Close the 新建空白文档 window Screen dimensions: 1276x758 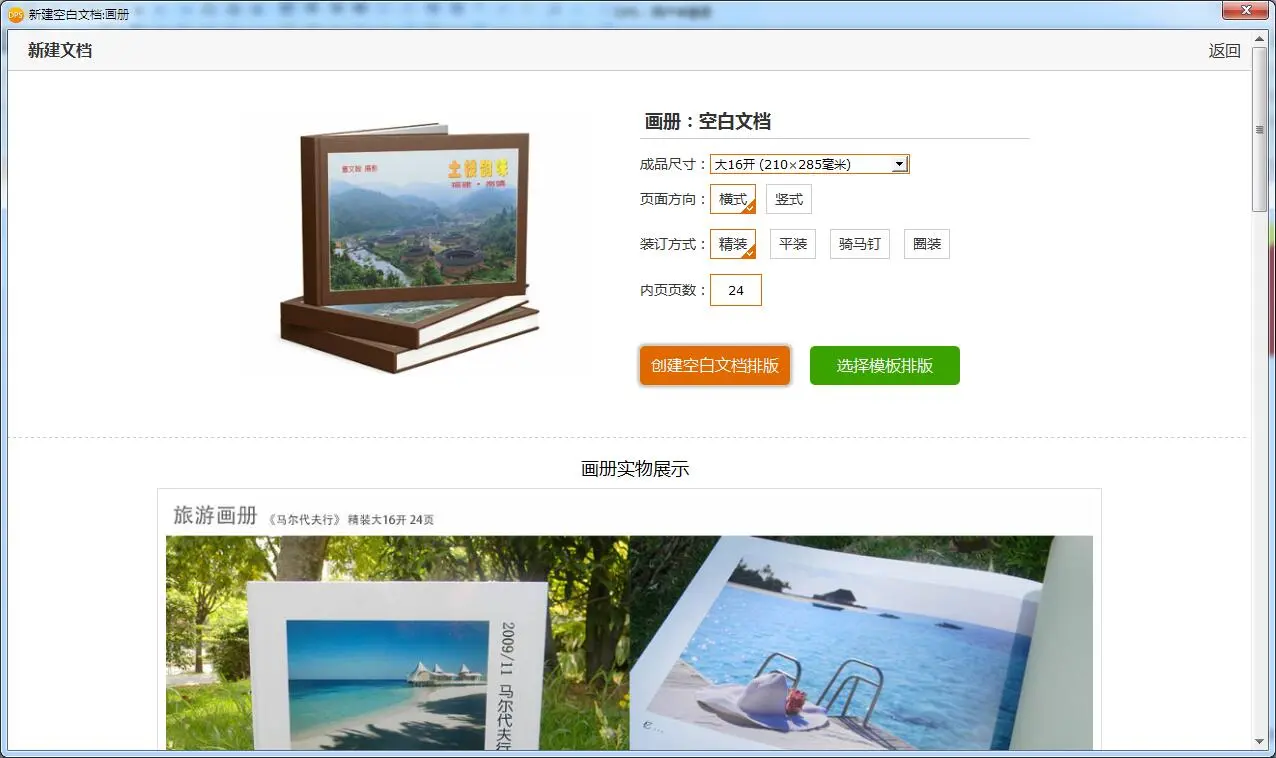[x=1246, y=10]
